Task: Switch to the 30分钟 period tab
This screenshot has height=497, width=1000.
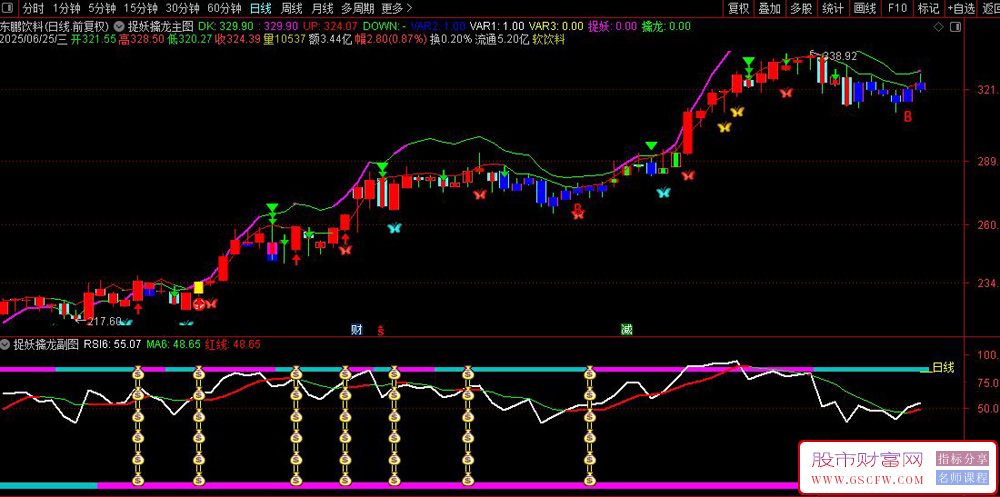Action: click(182, 8)
